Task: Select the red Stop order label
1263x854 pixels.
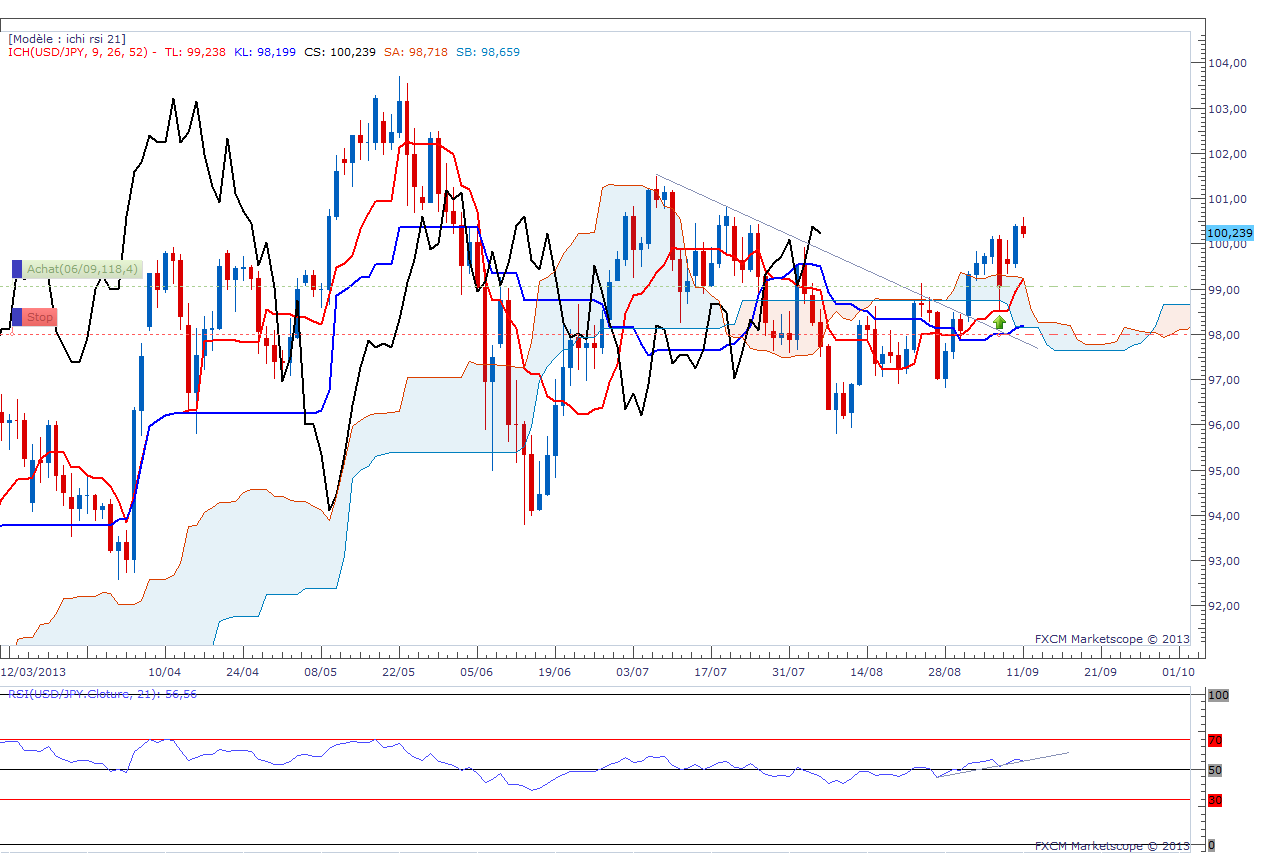Action: coord(40,317)
